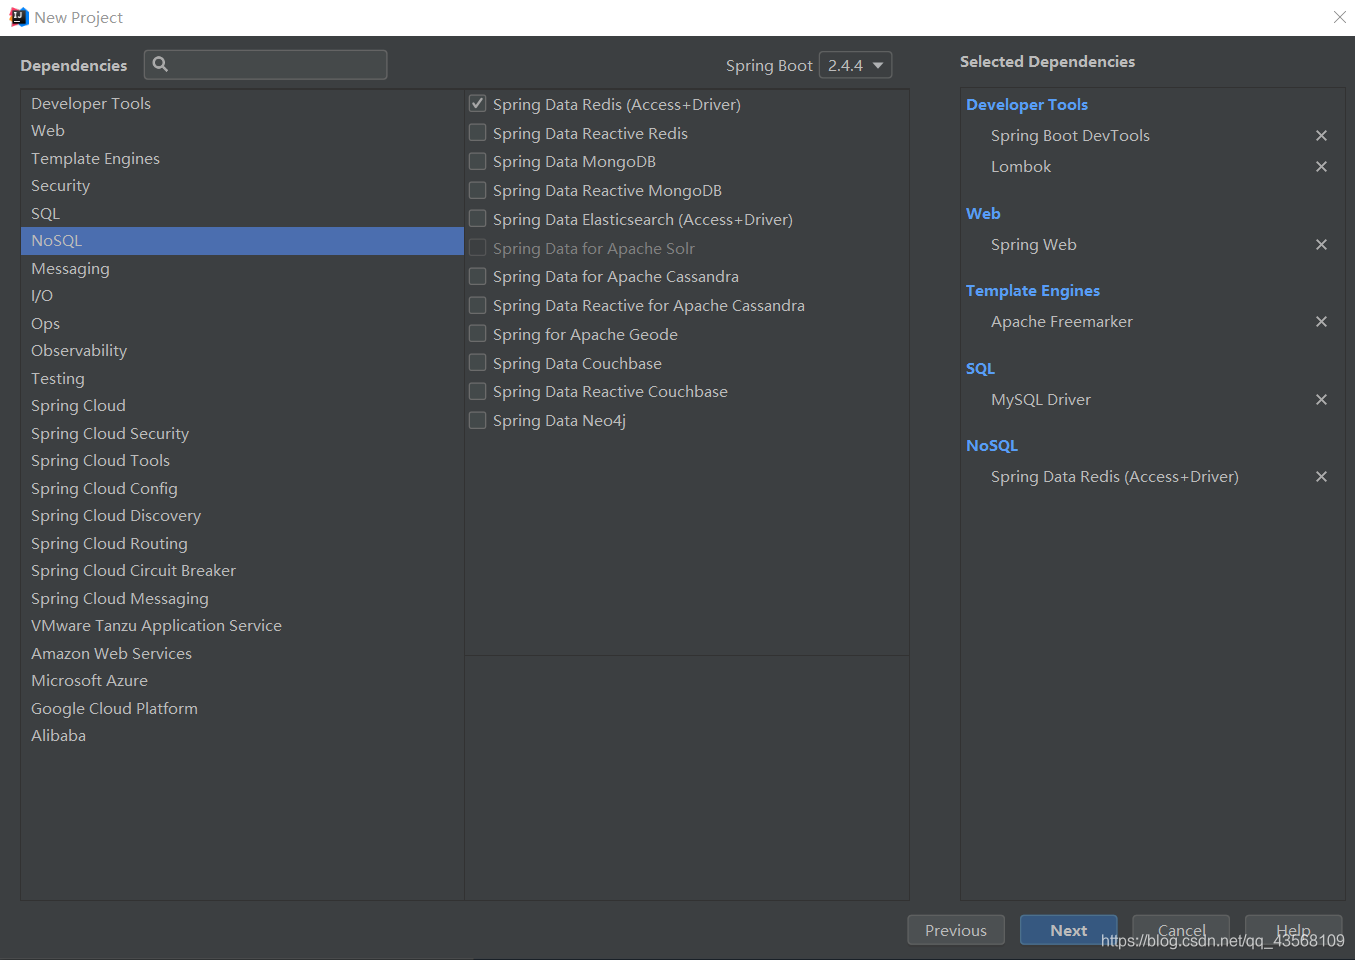Open the Ops category

(242, 323)
